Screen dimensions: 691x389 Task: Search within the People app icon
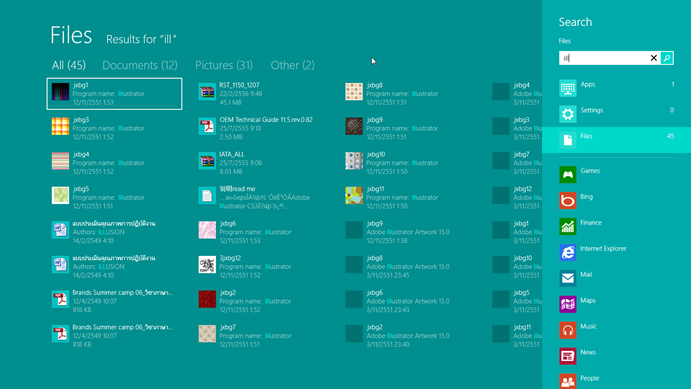click(568, 381)
